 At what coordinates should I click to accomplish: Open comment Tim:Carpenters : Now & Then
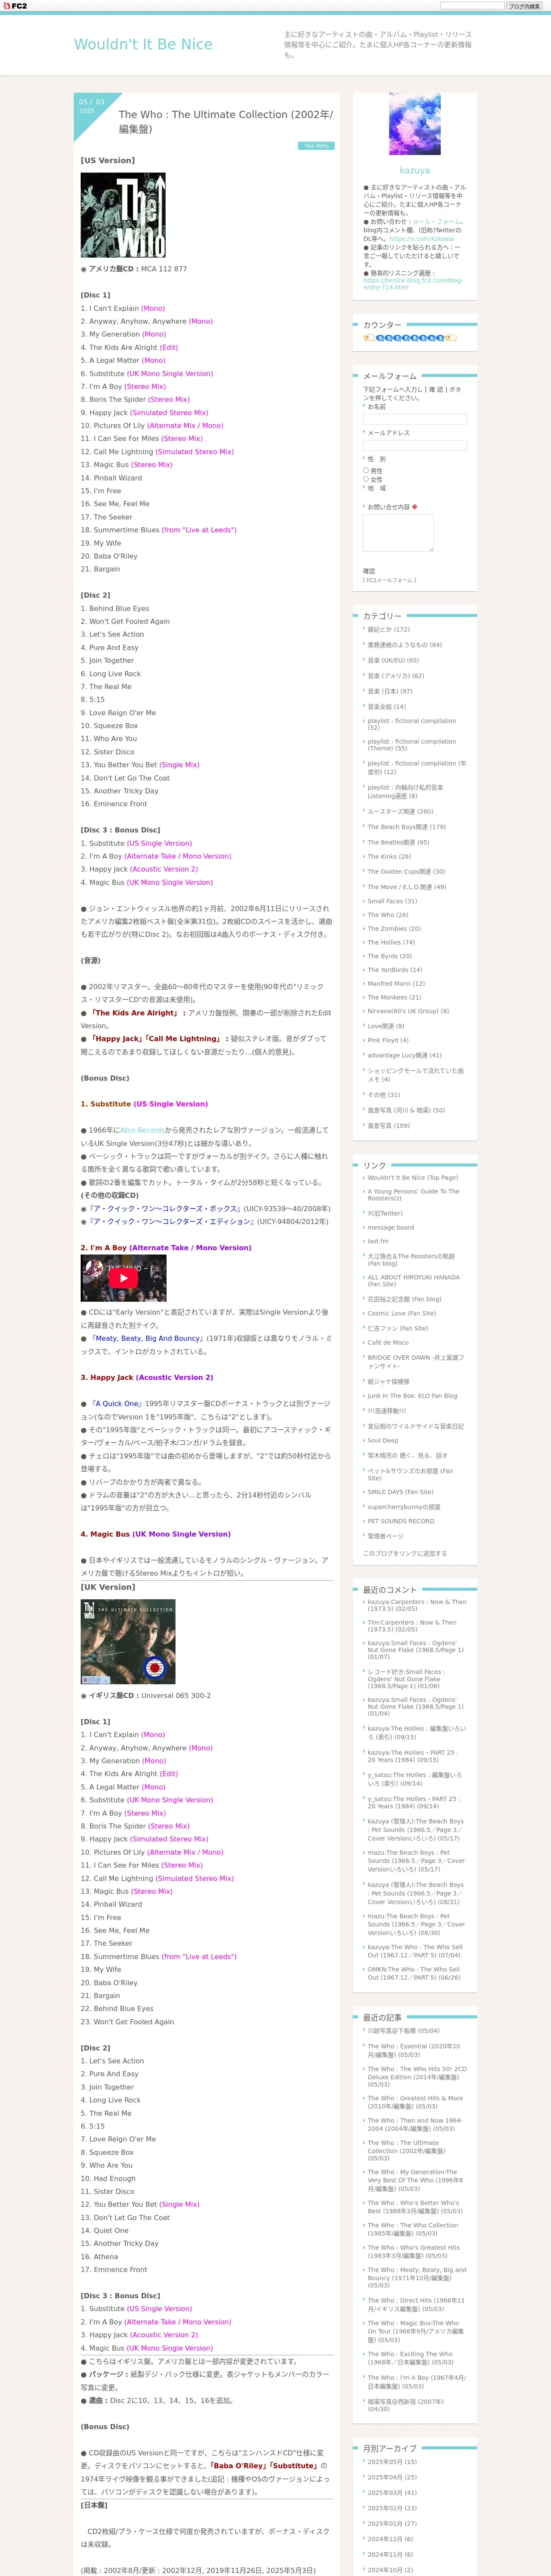click(x=412, y=1626)
